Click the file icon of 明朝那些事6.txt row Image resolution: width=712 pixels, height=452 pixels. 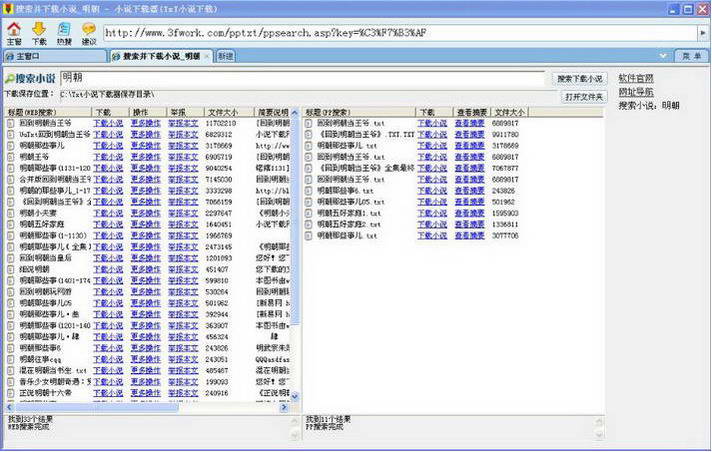[309, 190]
